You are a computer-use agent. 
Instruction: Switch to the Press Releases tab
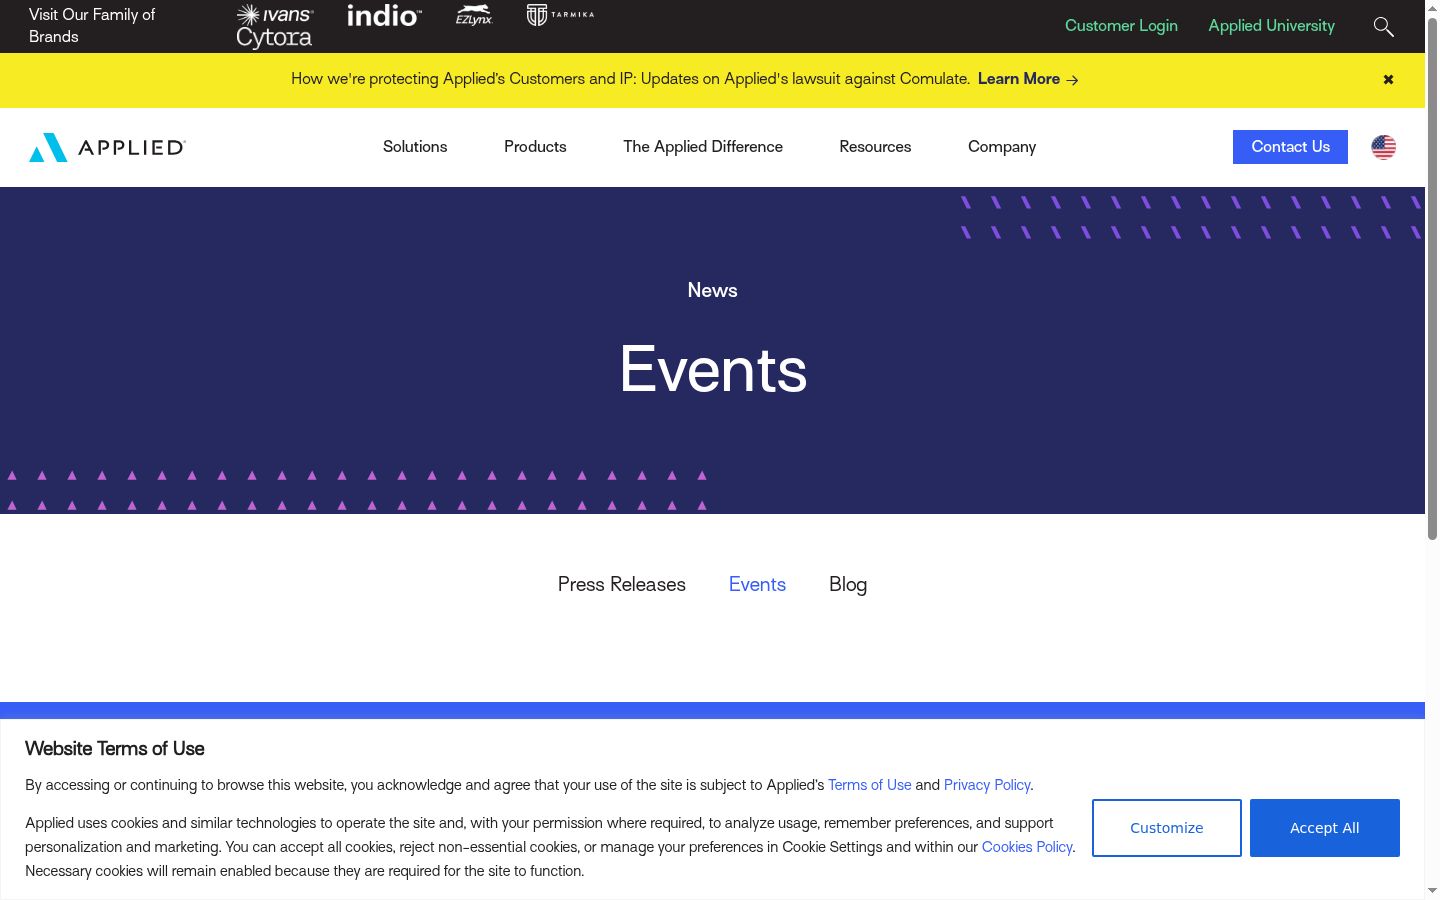[622, 584]
